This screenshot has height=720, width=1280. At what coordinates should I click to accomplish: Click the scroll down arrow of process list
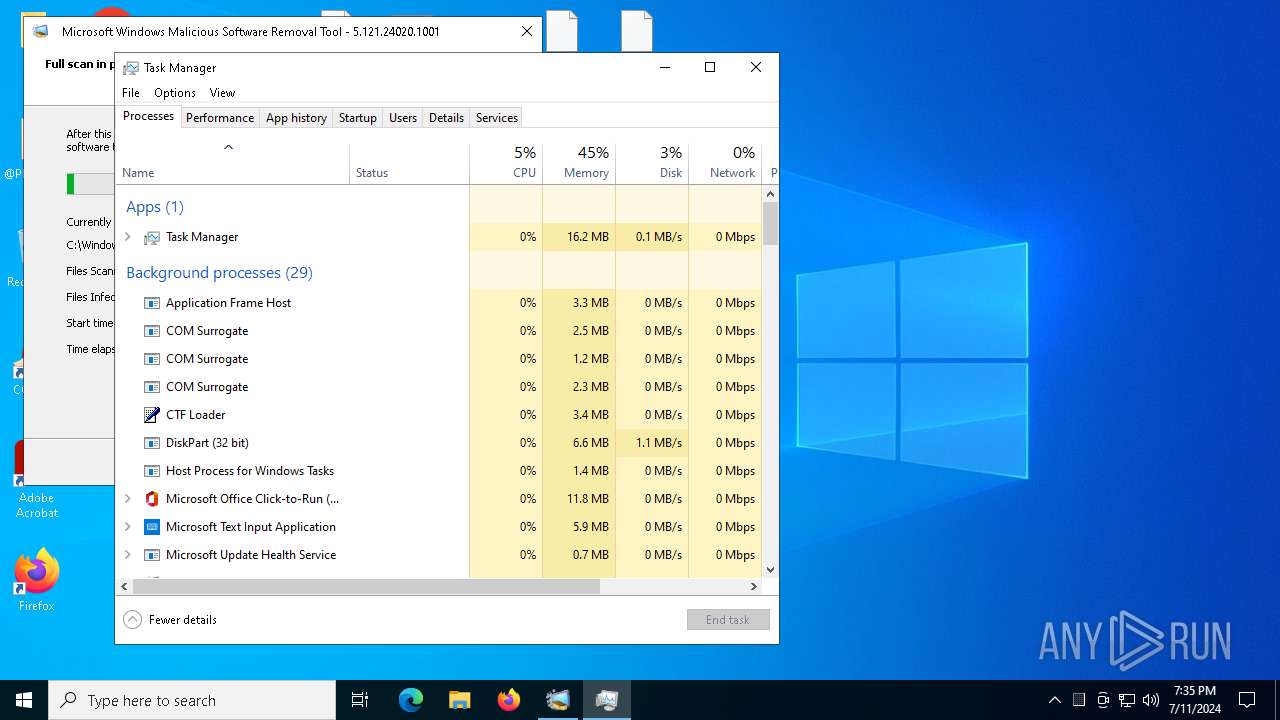click(770, 570)
